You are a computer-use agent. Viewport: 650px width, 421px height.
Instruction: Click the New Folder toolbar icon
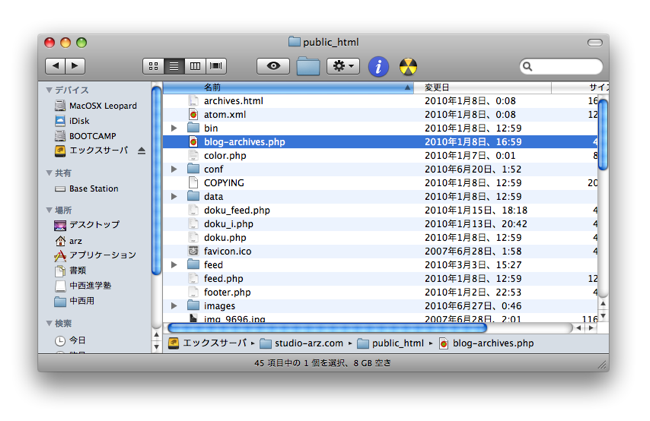pos(308,66)
